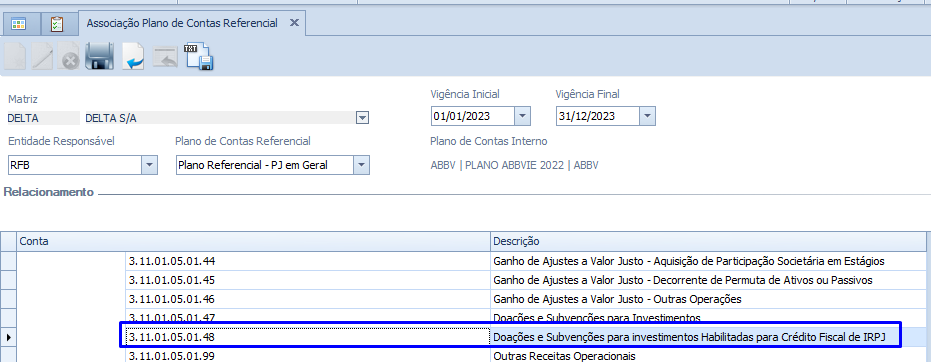The image size is (931, 362).
Task: Open the Matriz DELTA S/A dropdown
Action: coord(362,118)
